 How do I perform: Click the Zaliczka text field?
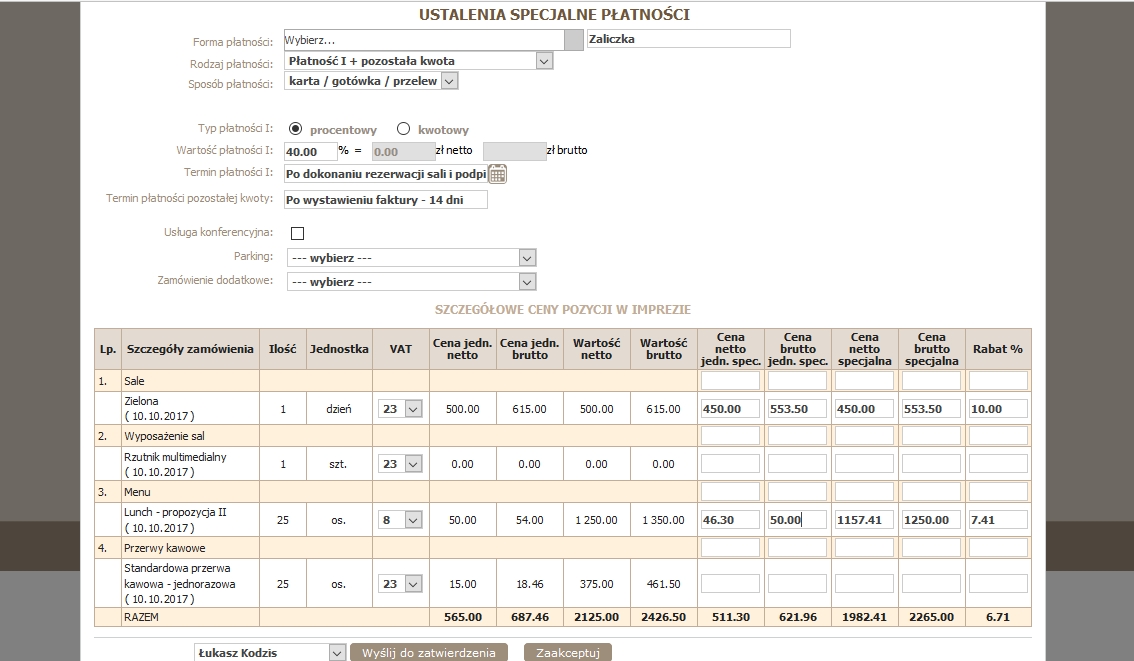(688, 39)
